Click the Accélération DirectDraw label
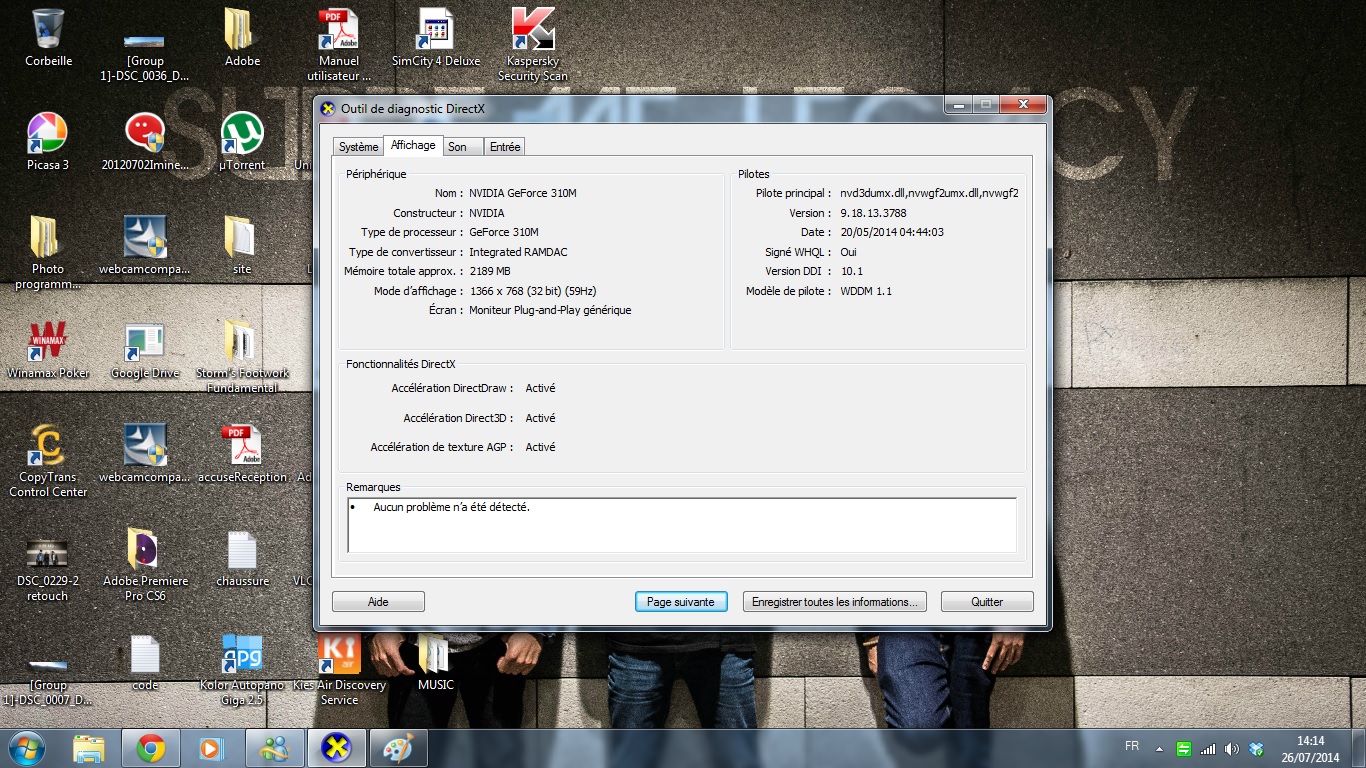The image size is (1366, 768). (452, 388)
